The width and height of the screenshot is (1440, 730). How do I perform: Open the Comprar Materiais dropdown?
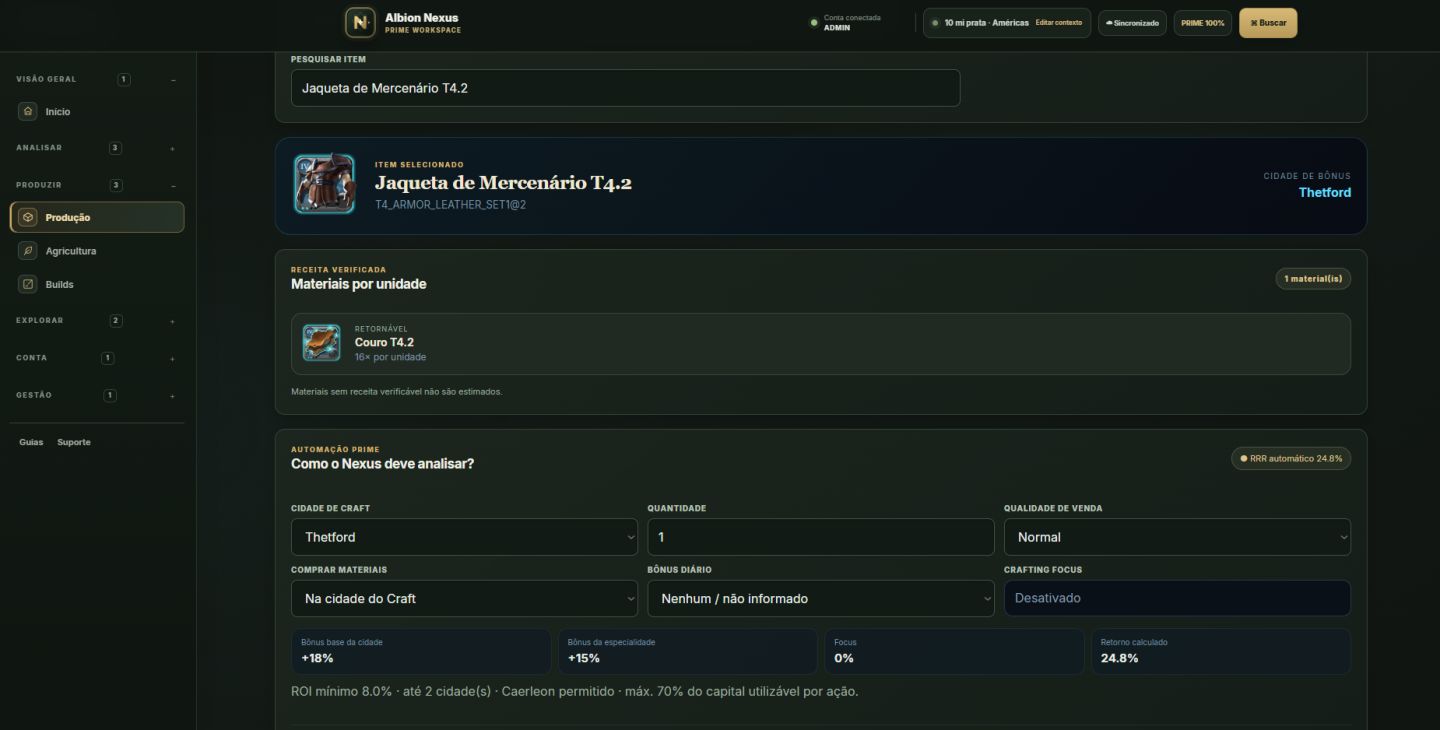[x=464, y=598]
